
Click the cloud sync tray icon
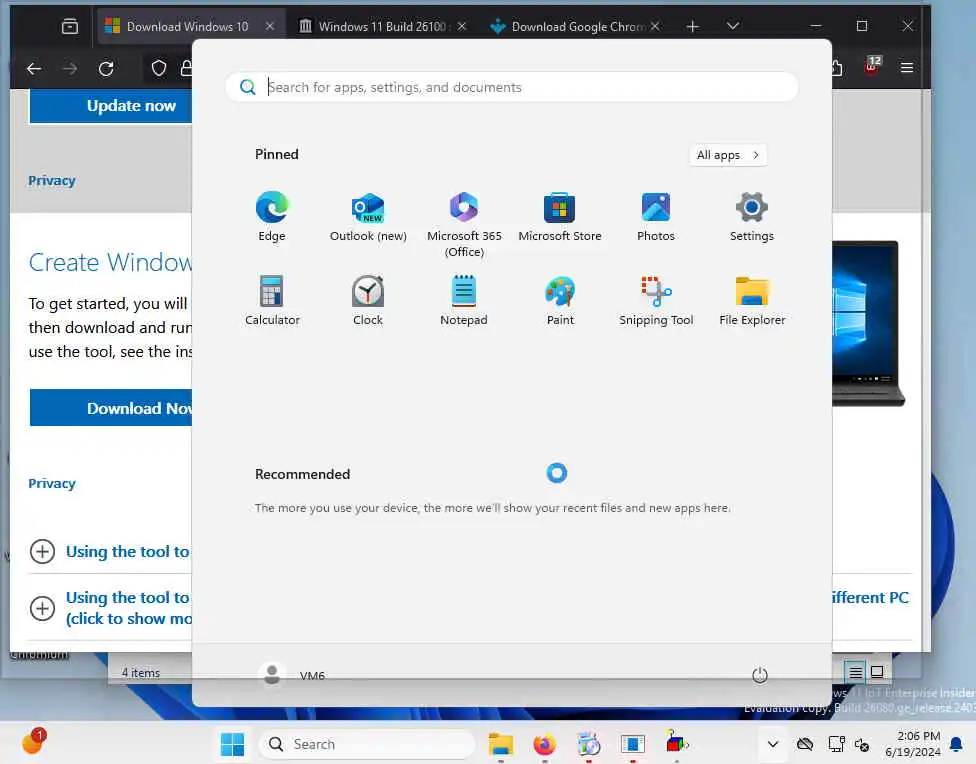[x=805, y=744]
